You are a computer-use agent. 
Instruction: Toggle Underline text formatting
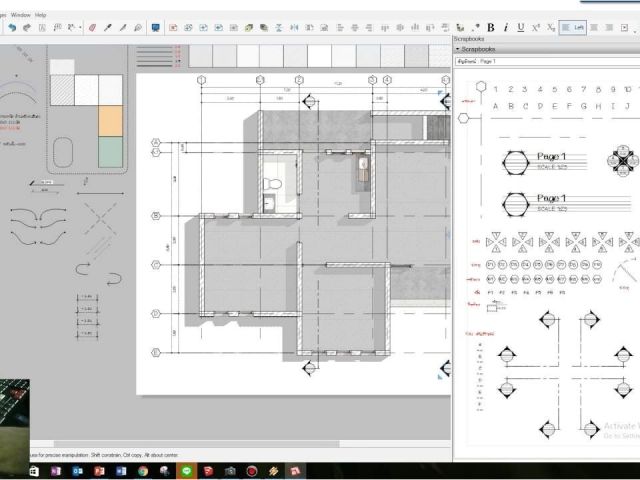pyautogui.click(x=521, y=27)
